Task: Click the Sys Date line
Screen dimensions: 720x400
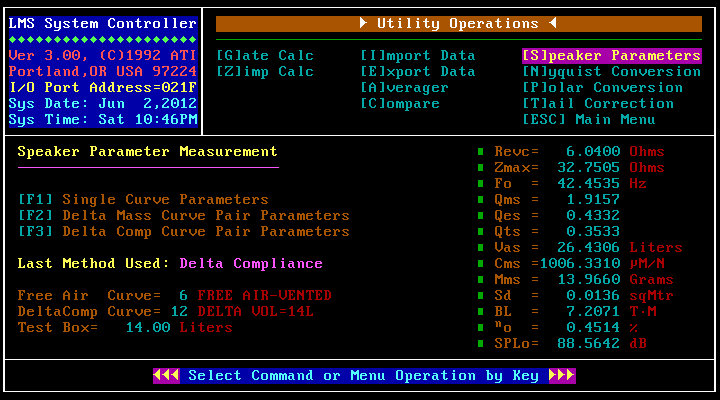Action: 103,104
